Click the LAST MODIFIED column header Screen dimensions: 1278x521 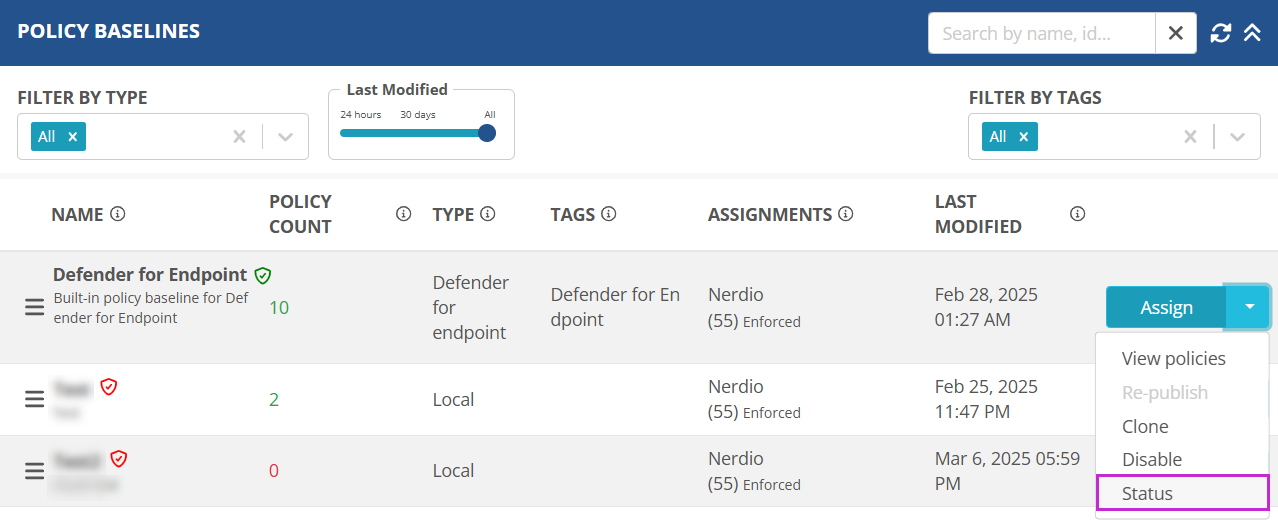978,214
